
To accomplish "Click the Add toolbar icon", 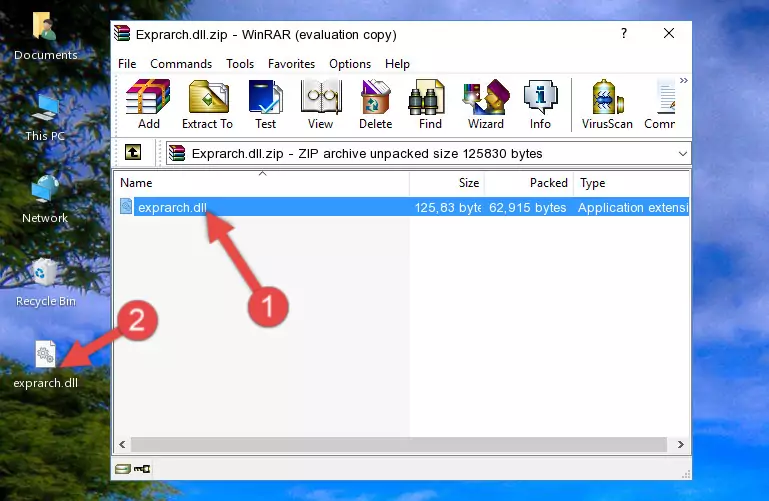I will (x=148, y=104).
